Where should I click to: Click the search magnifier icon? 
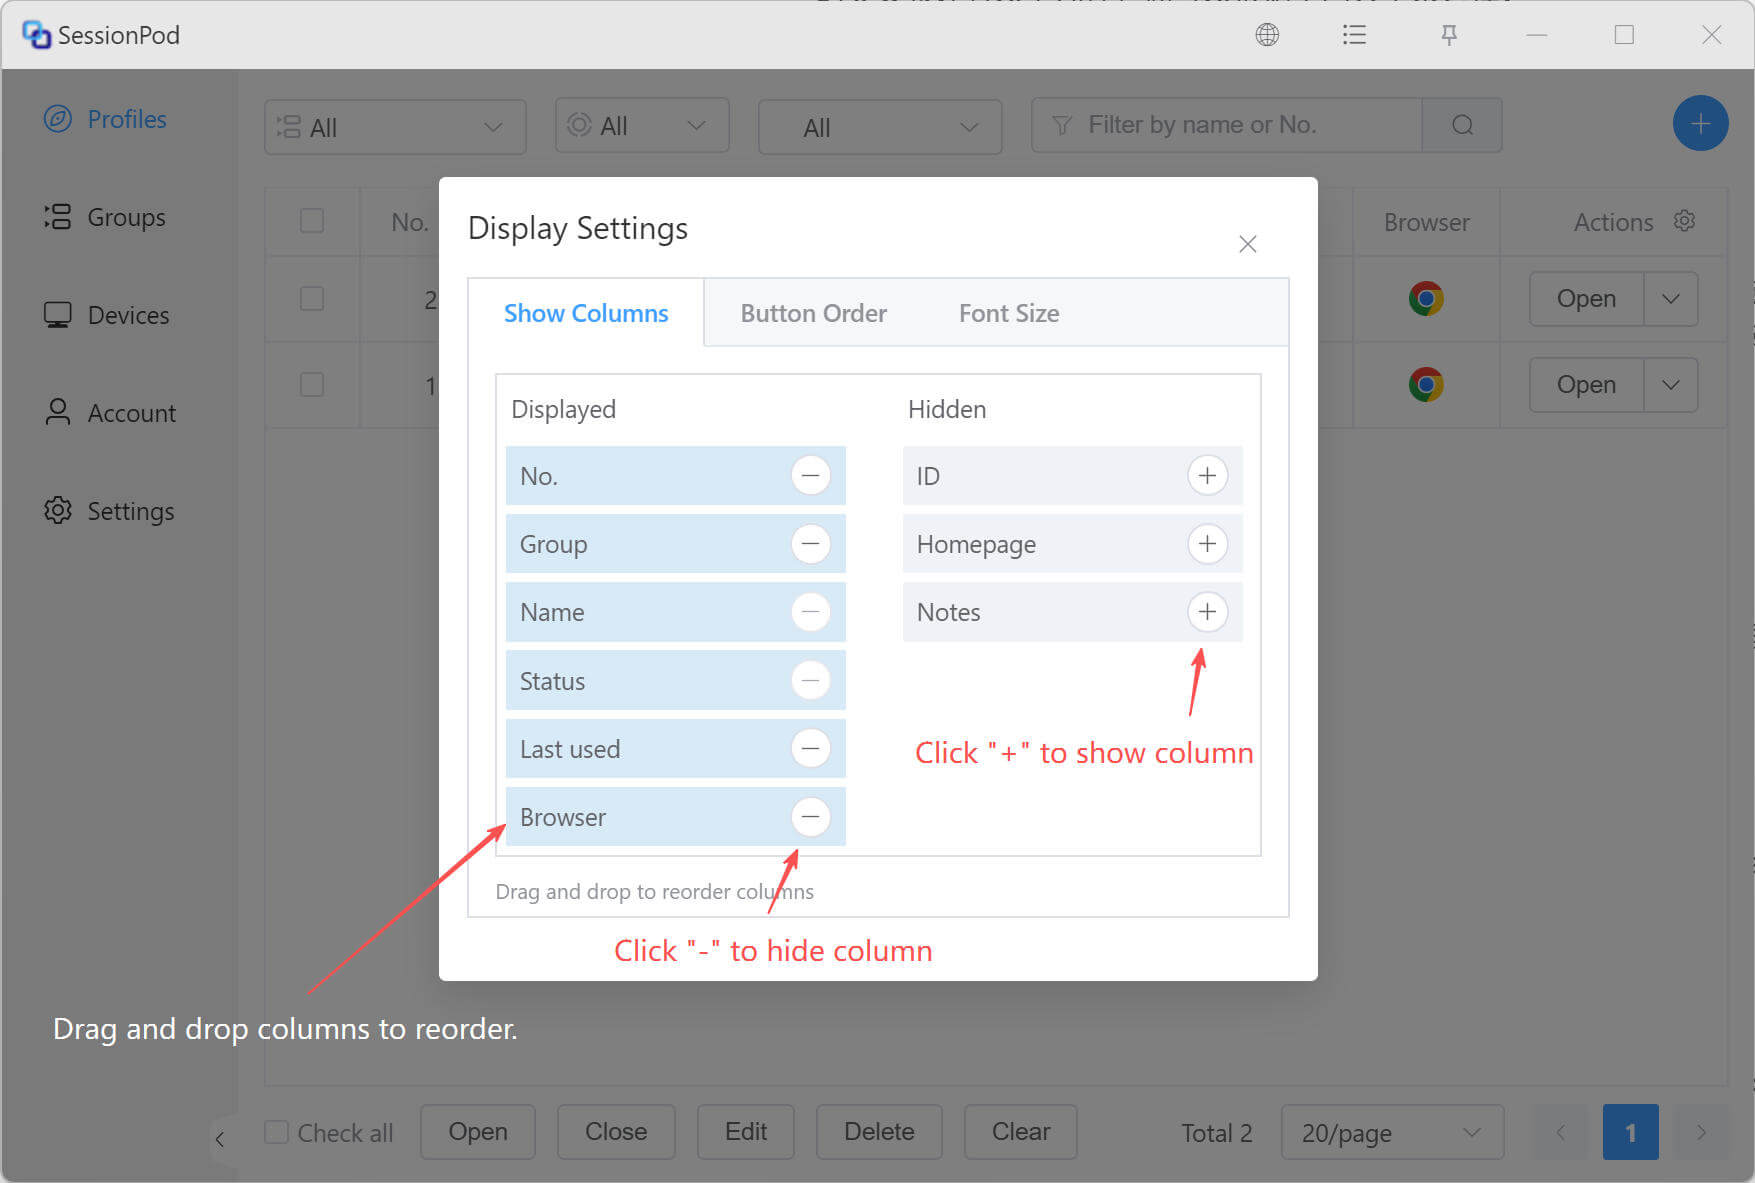tap(1462, 125)
